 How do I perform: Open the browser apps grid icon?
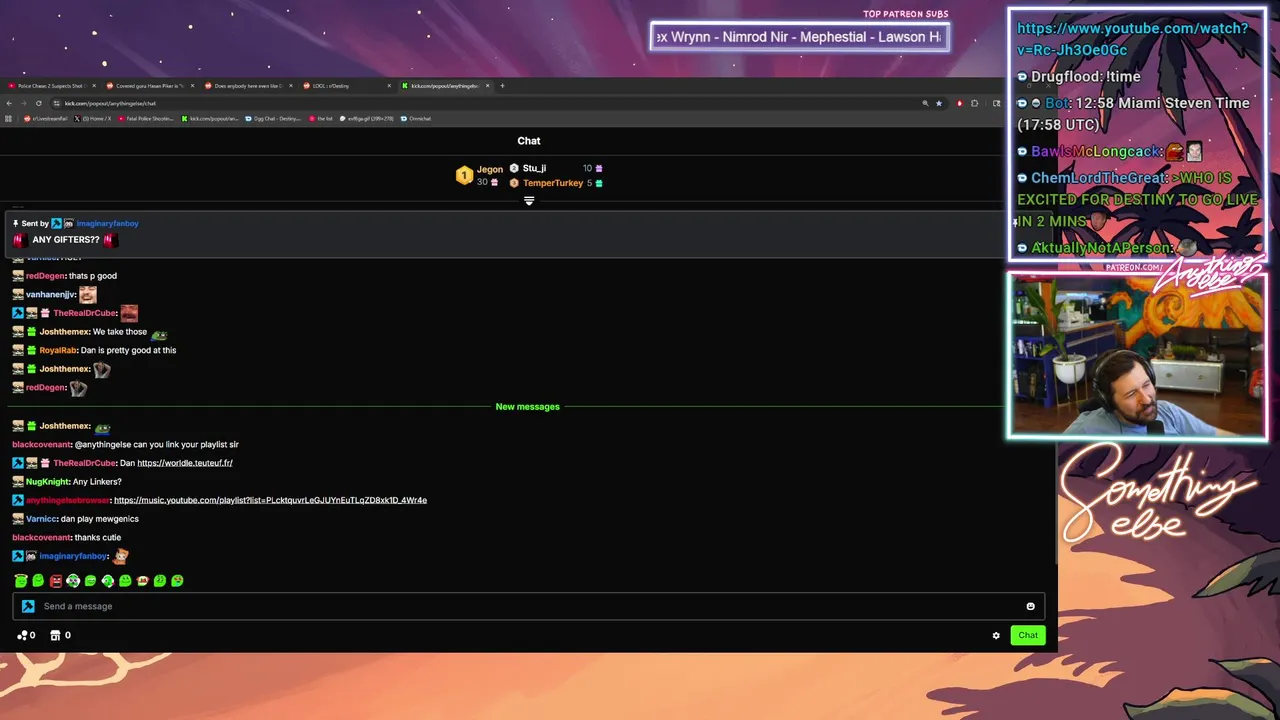pos(9,118)
